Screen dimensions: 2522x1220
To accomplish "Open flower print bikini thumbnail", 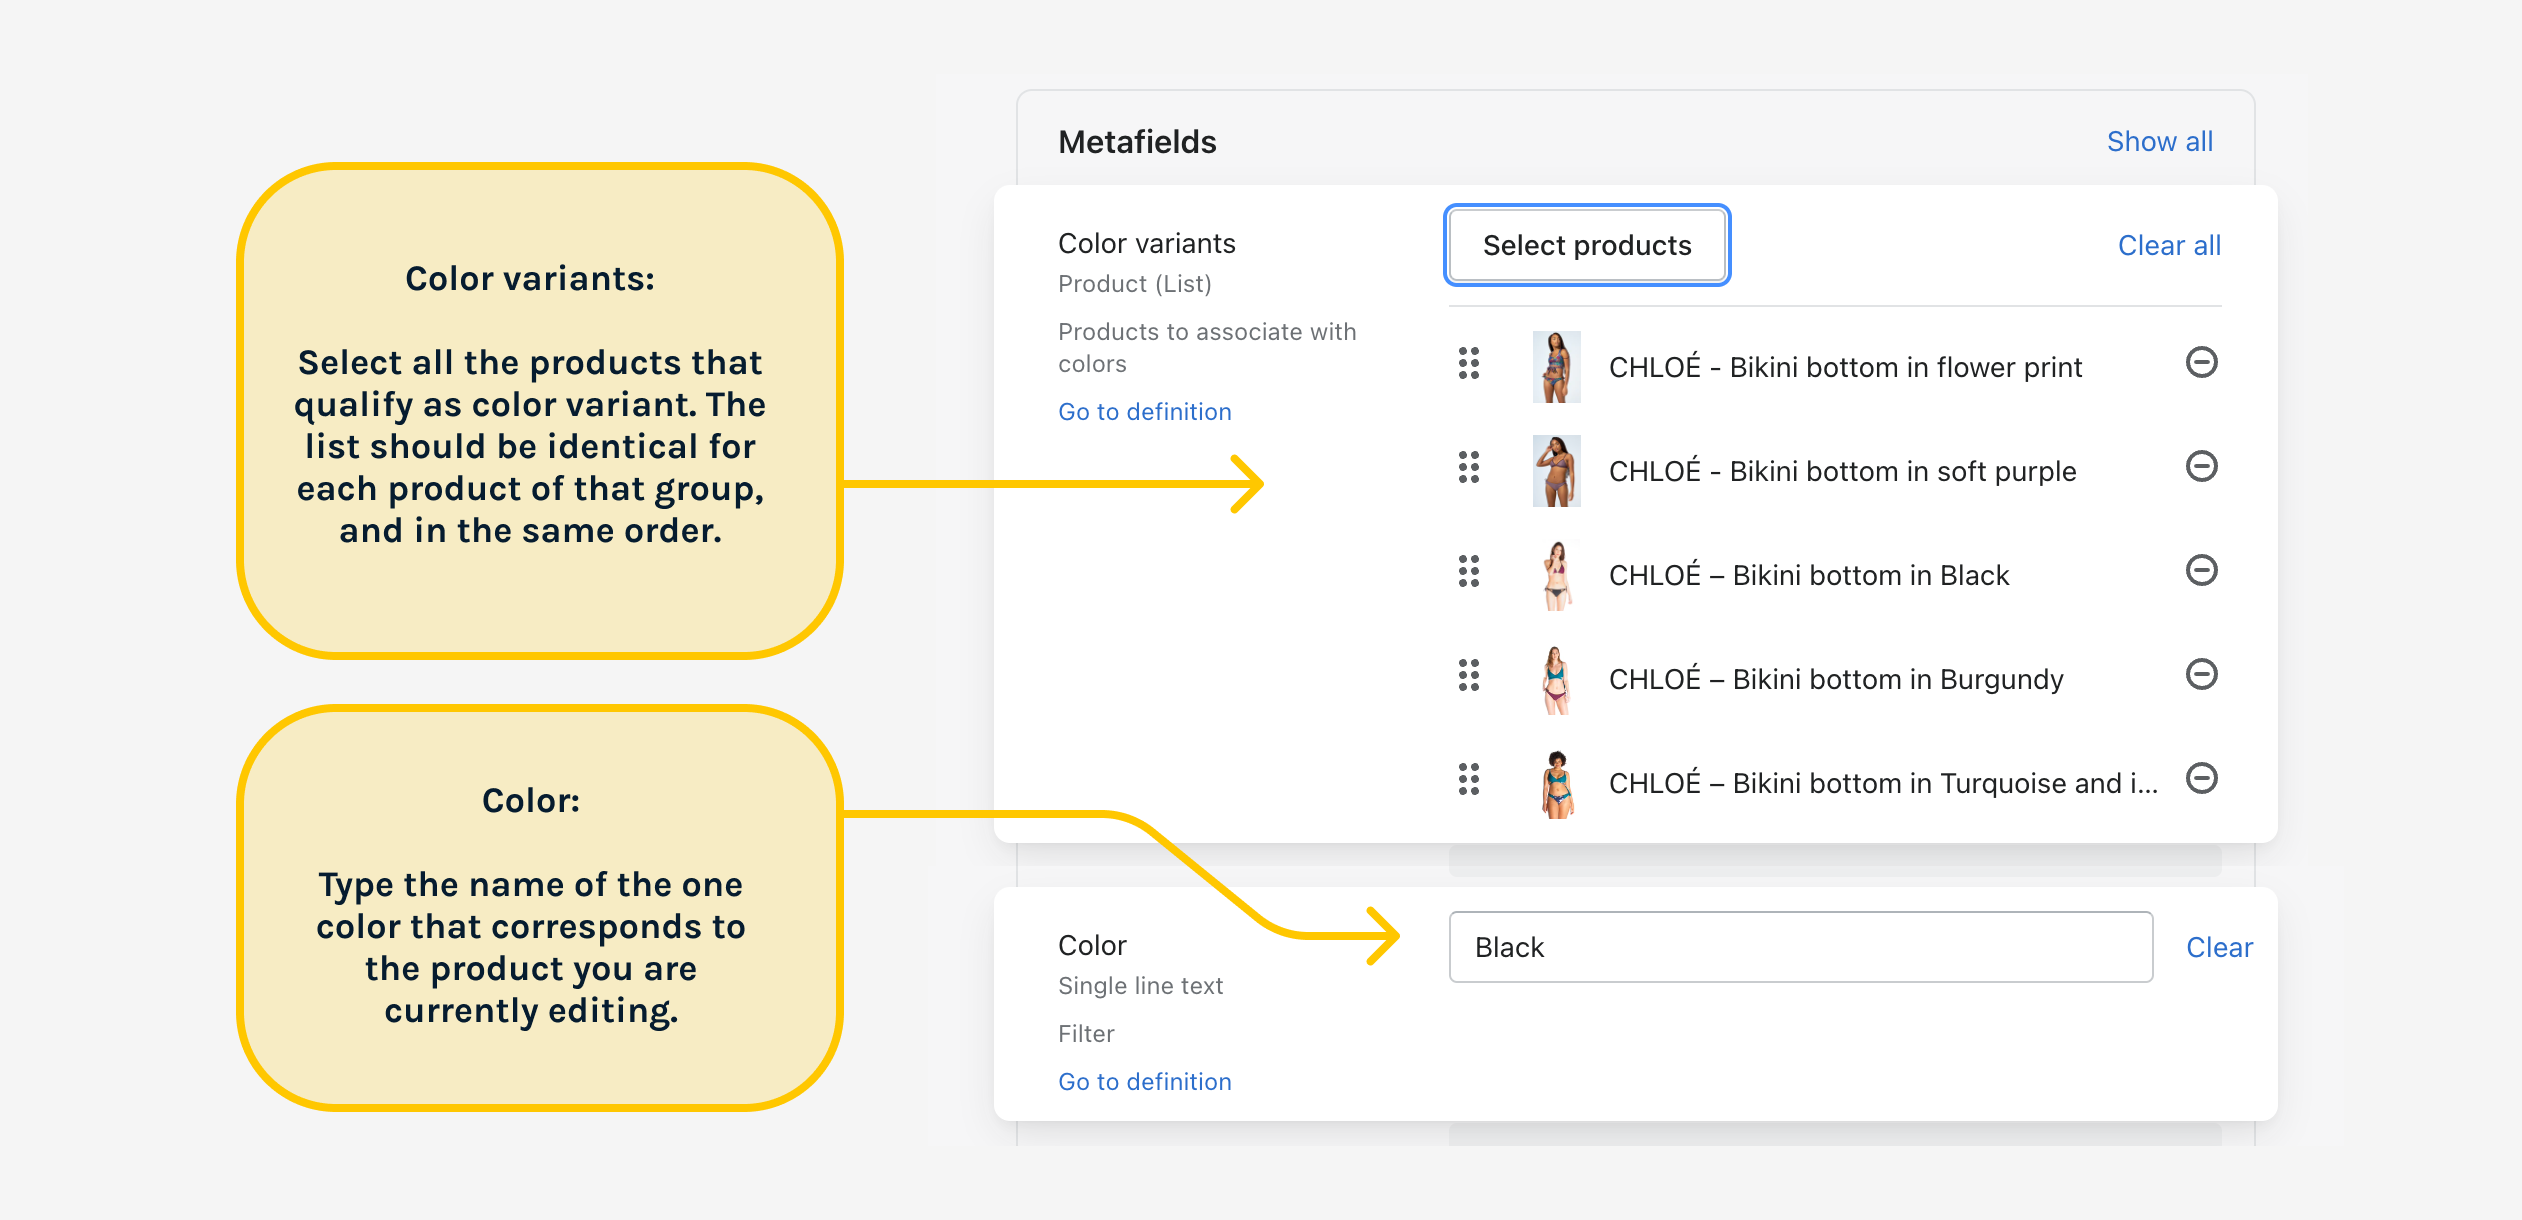I will [1556, 367].
